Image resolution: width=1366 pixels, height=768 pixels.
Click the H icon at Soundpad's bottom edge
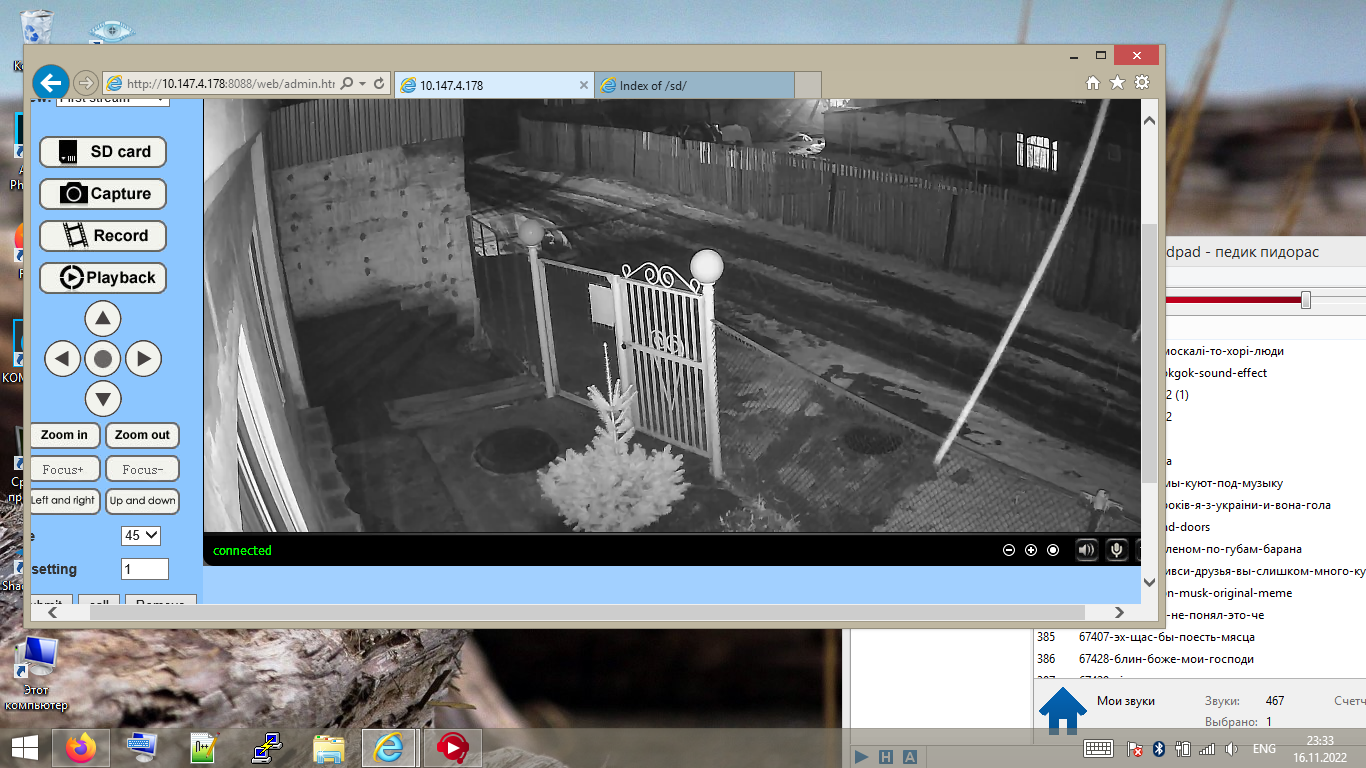[885, 757]
